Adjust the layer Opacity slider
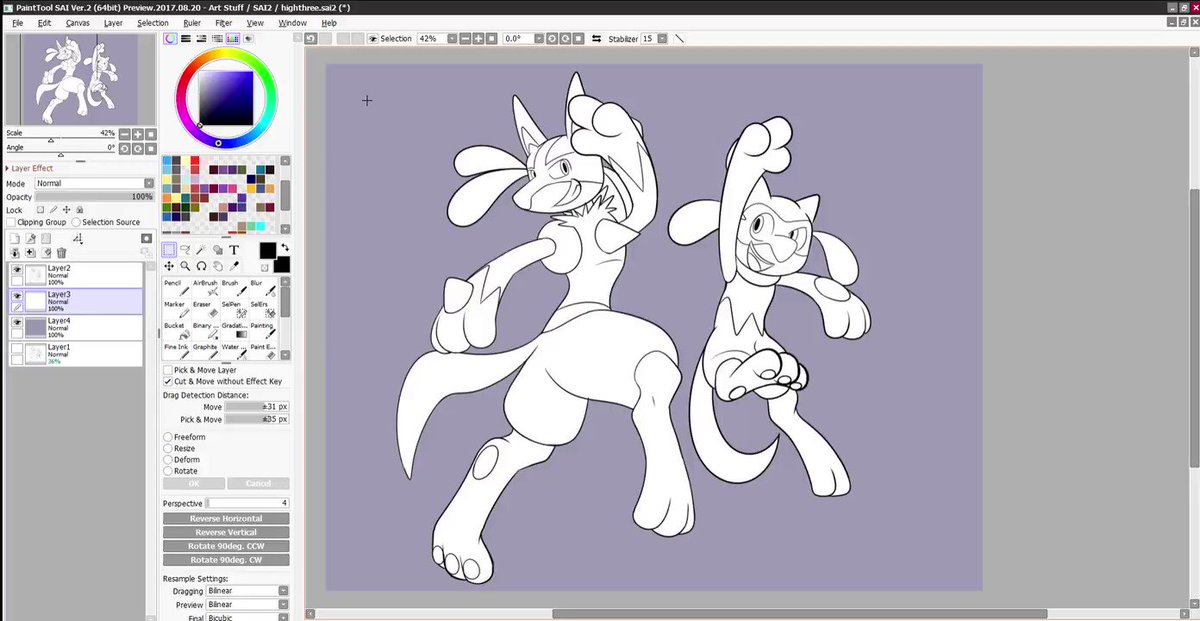This screenshot has width=1200, height=621. 94,197
